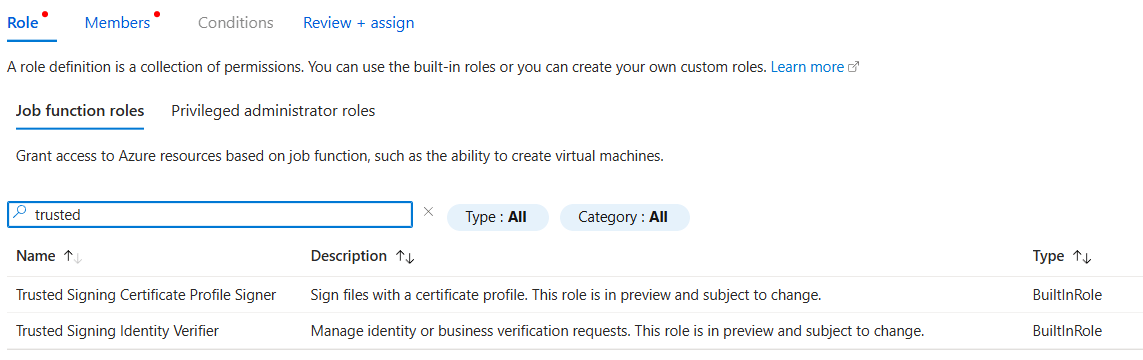Image resolution: width=1143 pixels, height=360 pixels.
Task: Open the Category : All filter
Action: point(625,217)
